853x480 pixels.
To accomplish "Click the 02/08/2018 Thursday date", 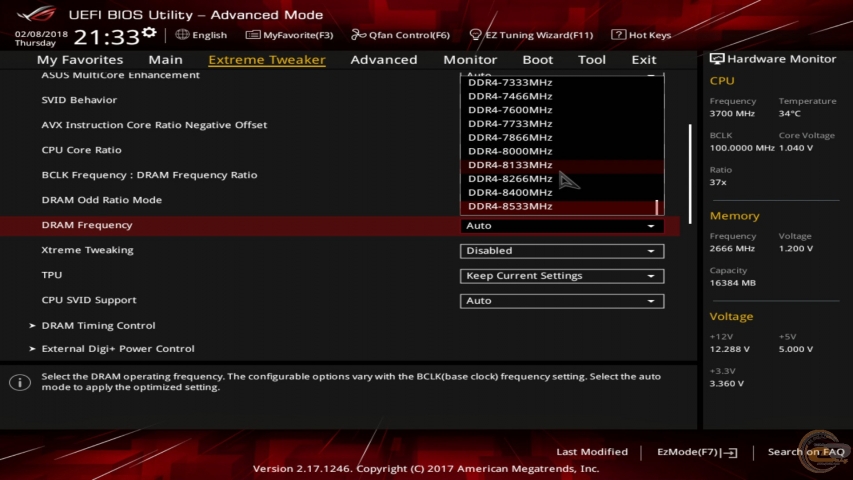I will click(41, 38).
